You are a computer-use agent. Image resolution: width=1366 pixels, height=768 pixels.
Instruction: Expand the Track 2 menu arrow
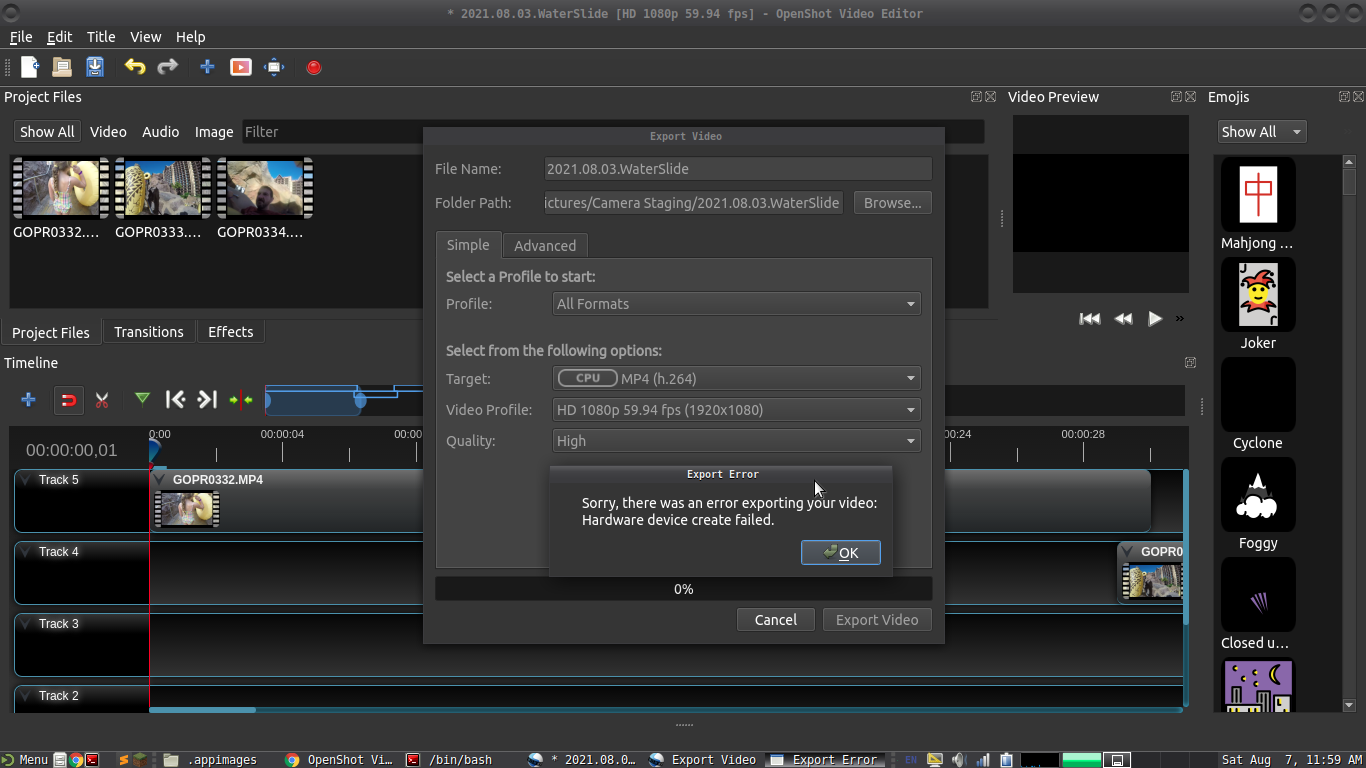[x=26, y=696]
